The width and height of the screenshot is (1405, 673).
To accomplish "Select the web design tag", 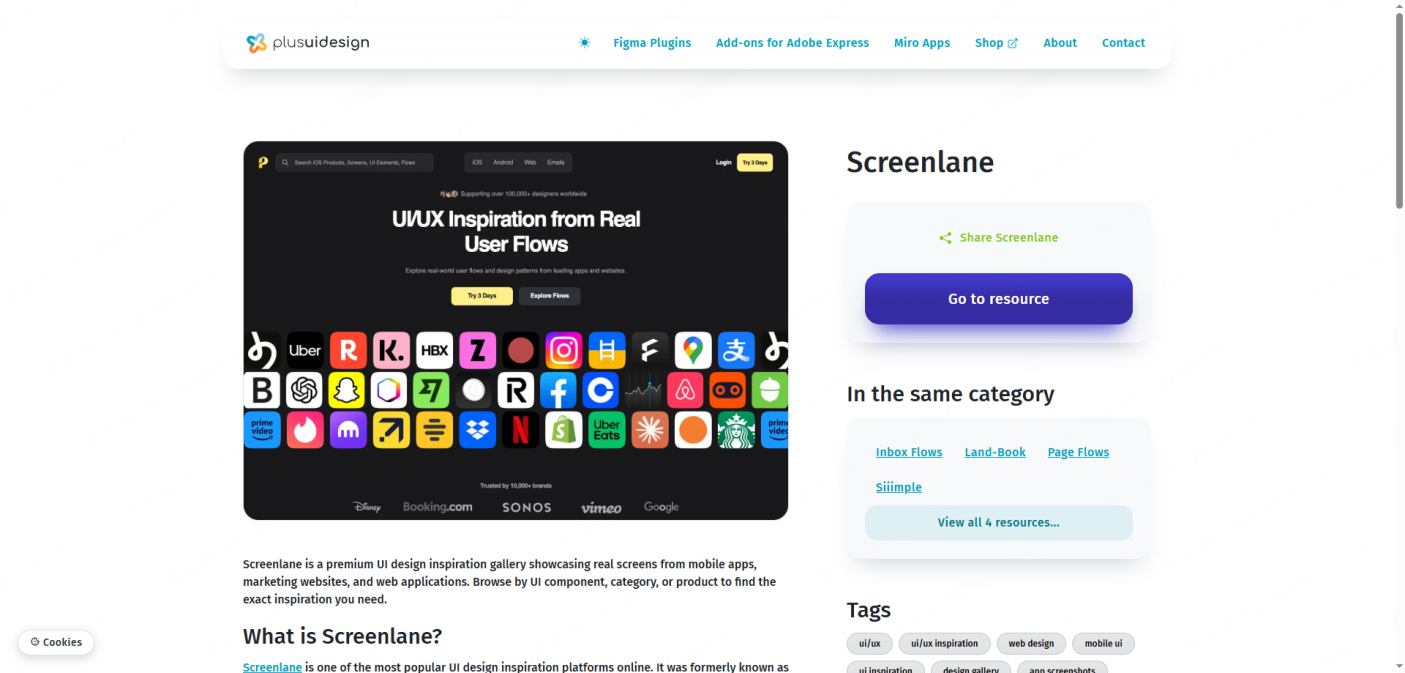I will pos(1031,644).
